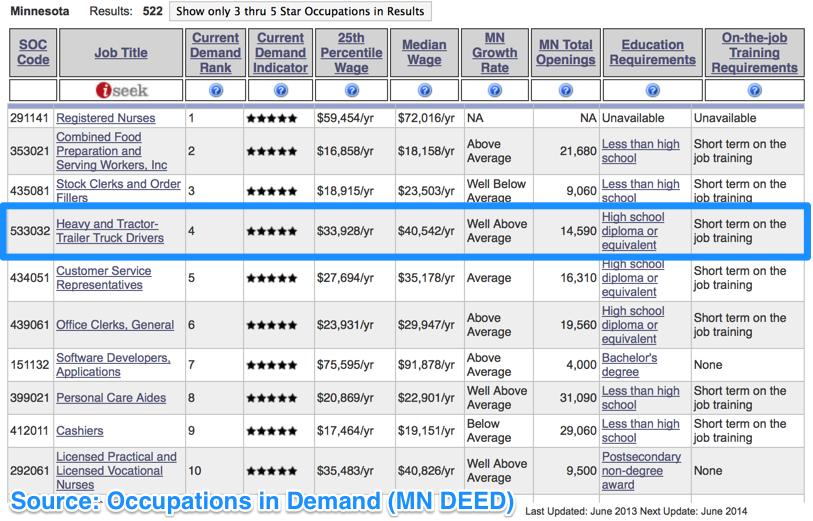Sort by Job Title column header
The width and height of the screenshot is (813, 521).
pyautogui.click(x=121, y=52)
